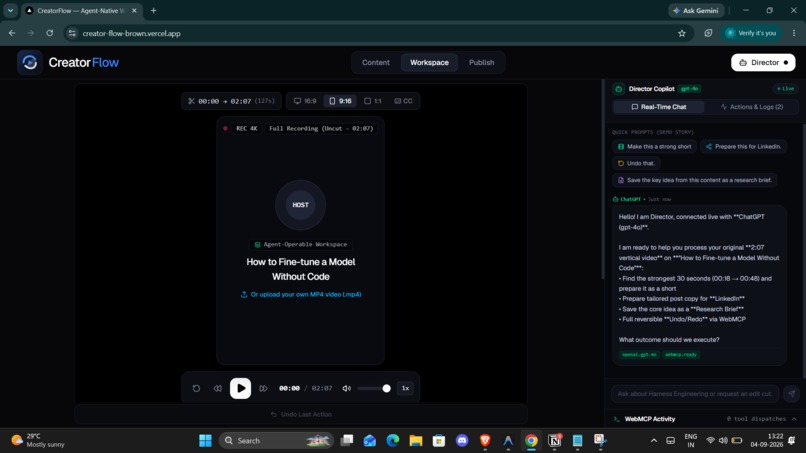806x453 pixels.
Task: Expand the WebMCP Activity panel chevron
Action: point(794,419)
